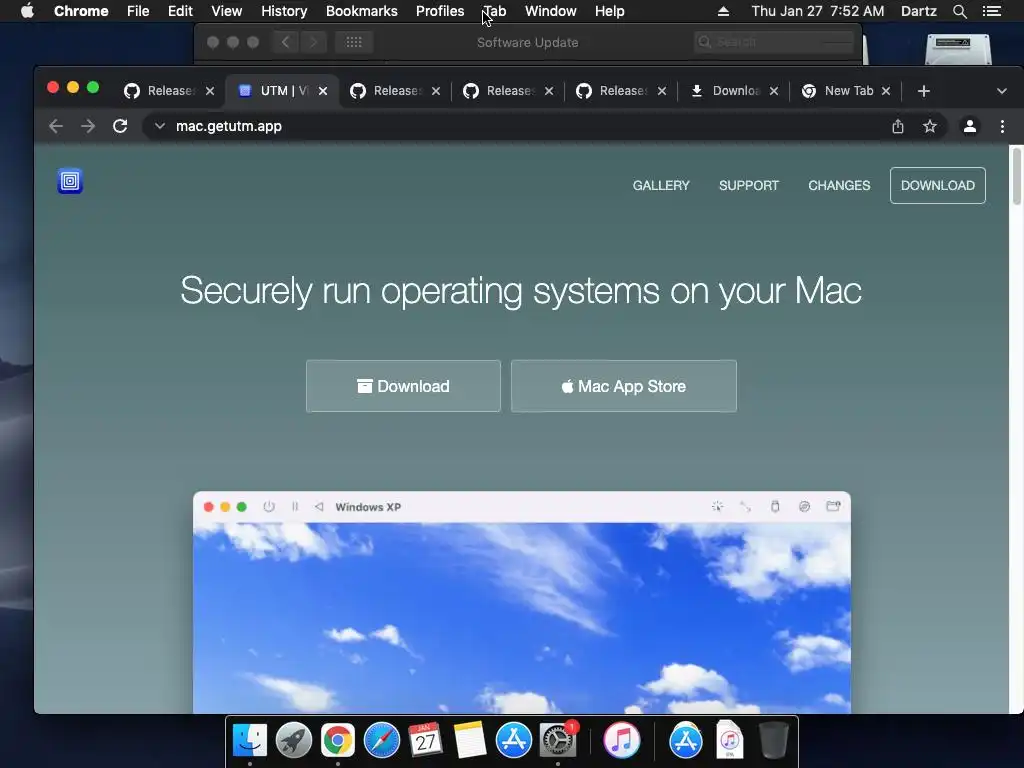The width and height of the screenshot is (1024, 768).
Task: Open the SUPPORT link
Action: [749, 185]
